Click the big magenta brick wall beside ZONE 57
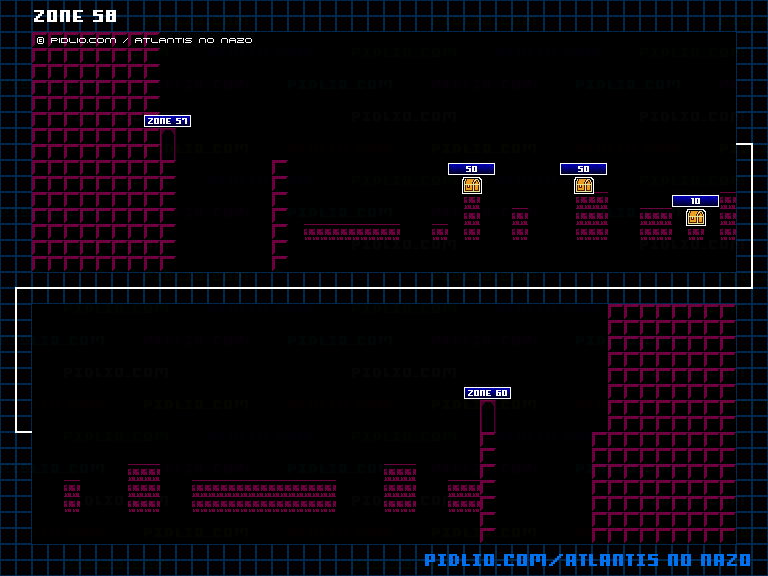This screenshot has width=768, height=576. (95, 160)
